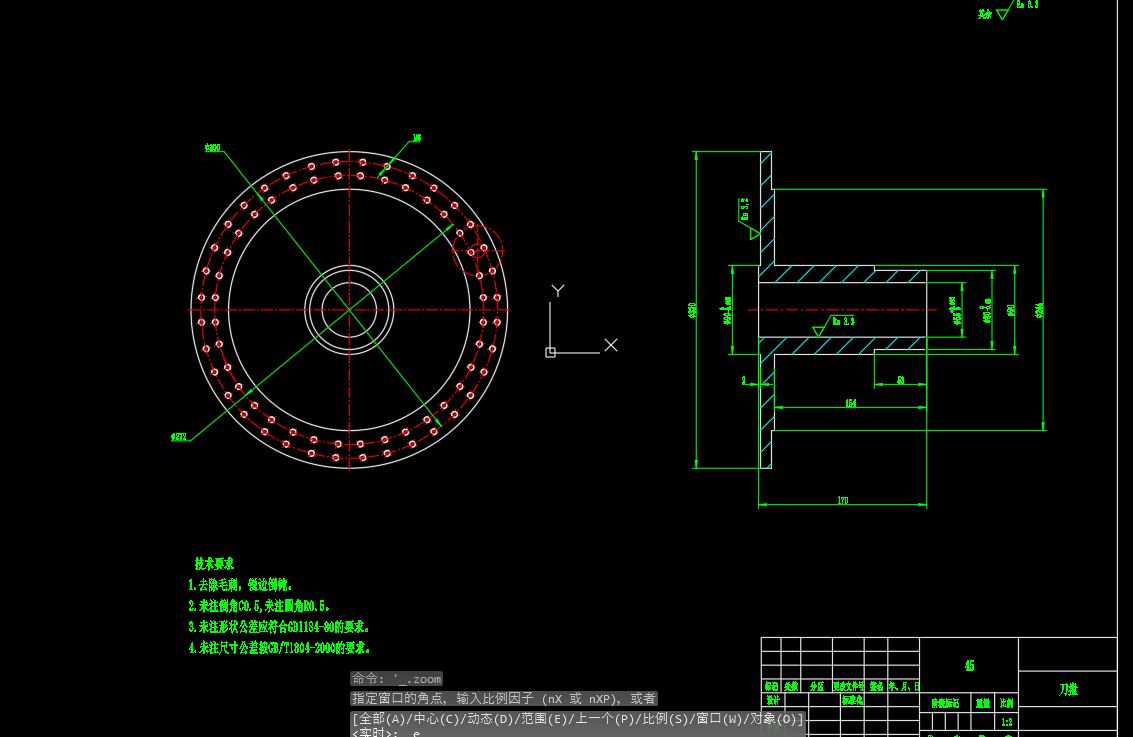
Task: Select the red dashed detail circle on bolt ring
Action: [478, 250]
